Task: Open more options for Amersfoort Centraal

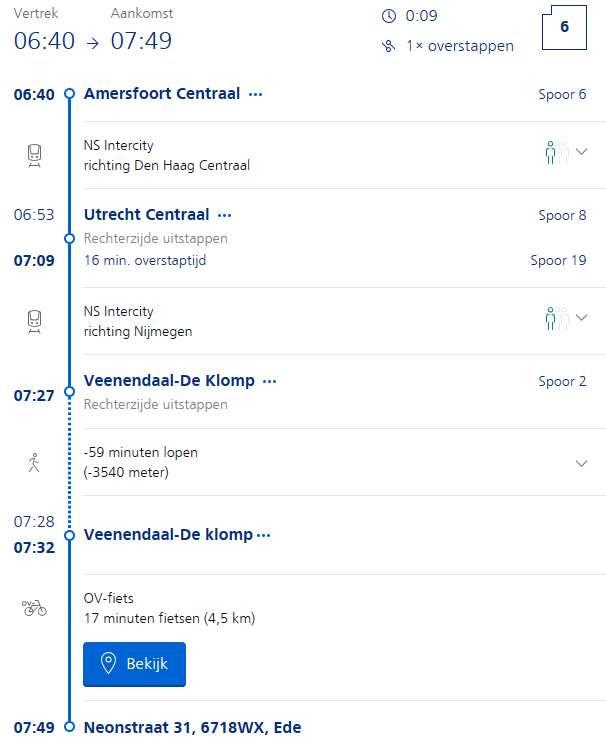Action: pyautogui.click(x=255, y=95)
